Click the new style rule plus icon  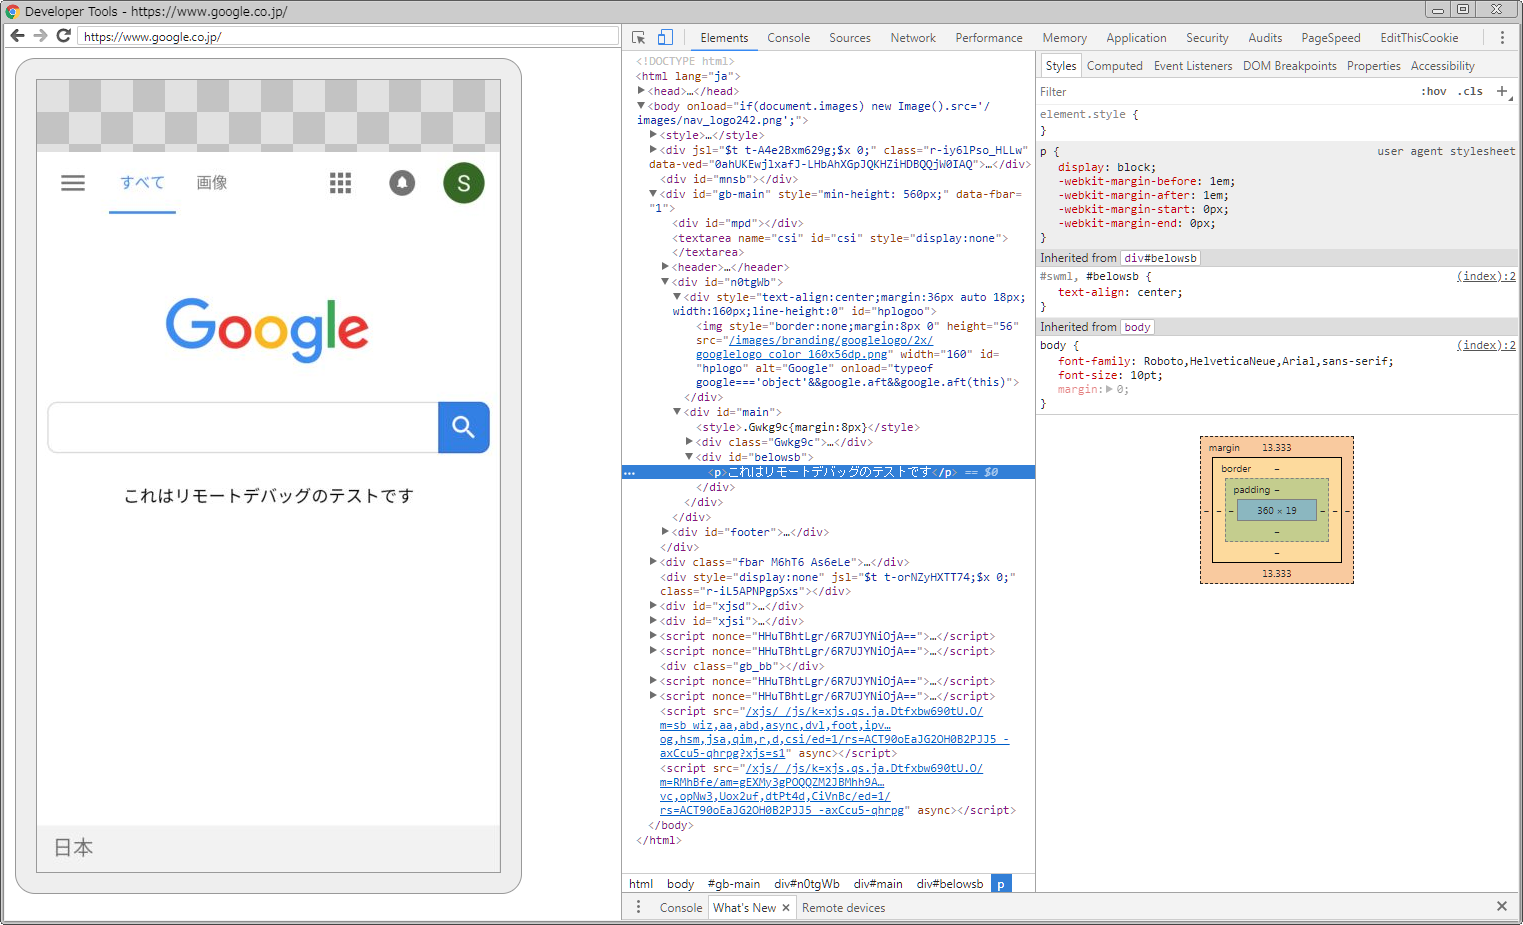click(1502, 91)
